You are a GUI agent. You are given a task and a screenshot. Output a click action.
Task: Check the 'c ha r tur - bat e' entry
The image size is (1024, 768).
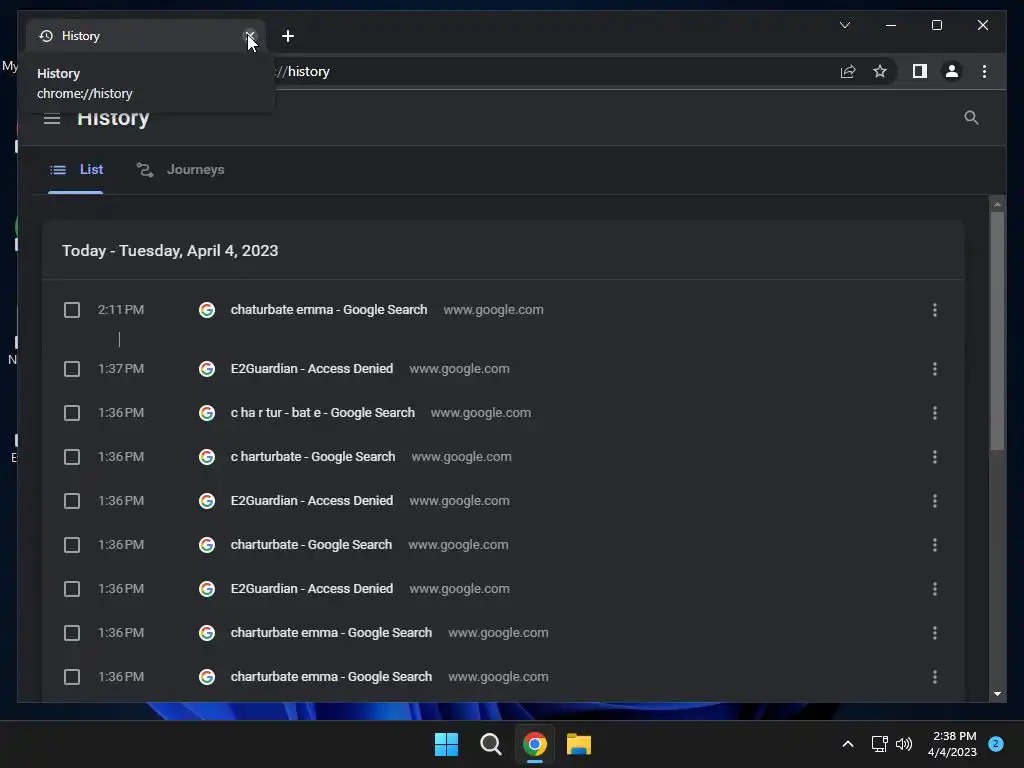(x=72, y=413)
